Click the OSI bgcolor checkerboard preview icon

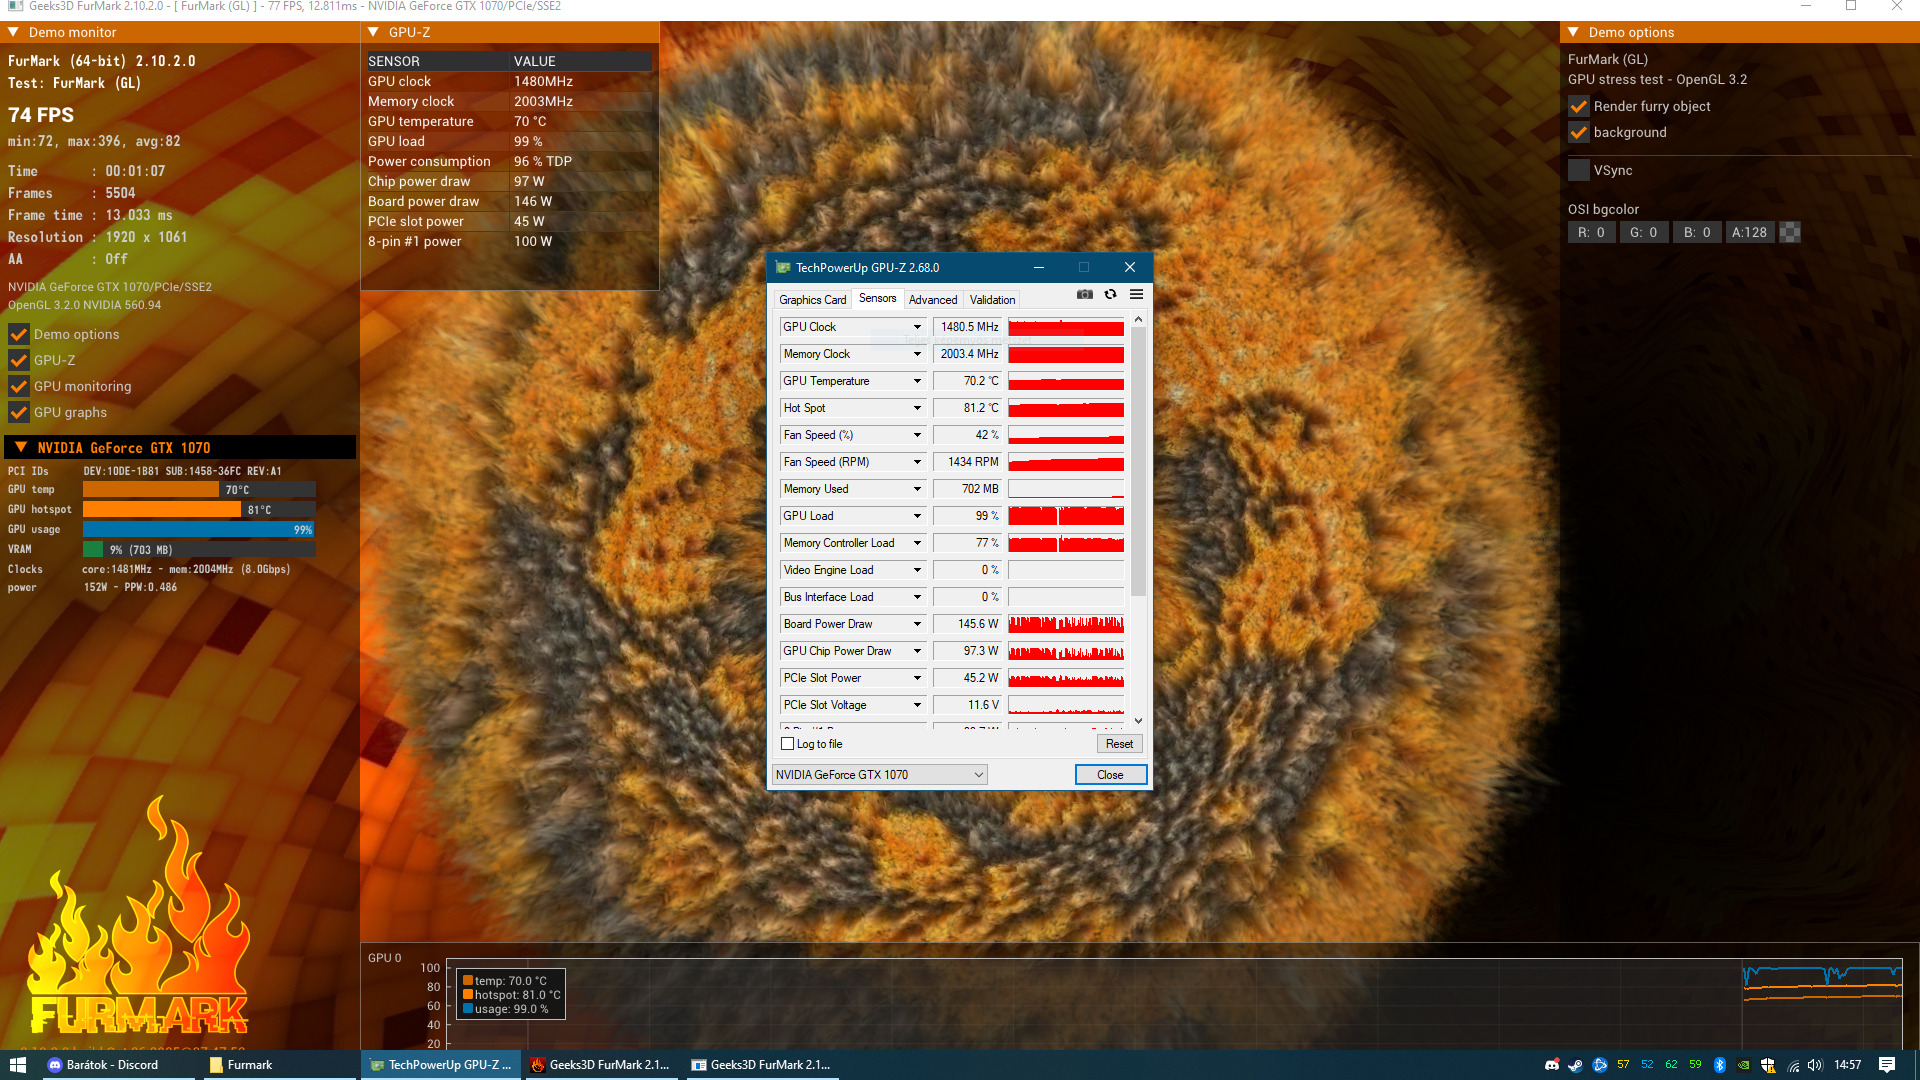pos(1790,232)
